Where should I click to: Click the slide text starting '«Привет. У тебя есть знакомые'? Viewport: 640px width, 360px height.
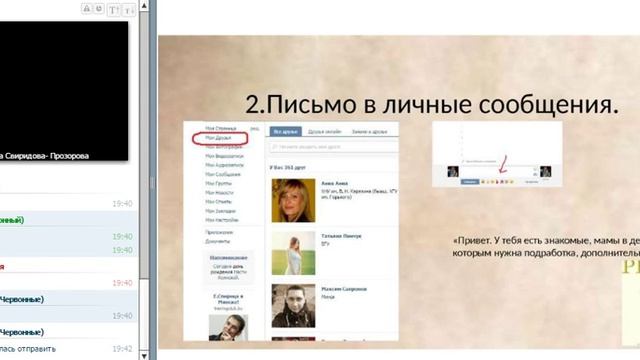(546, 247)
